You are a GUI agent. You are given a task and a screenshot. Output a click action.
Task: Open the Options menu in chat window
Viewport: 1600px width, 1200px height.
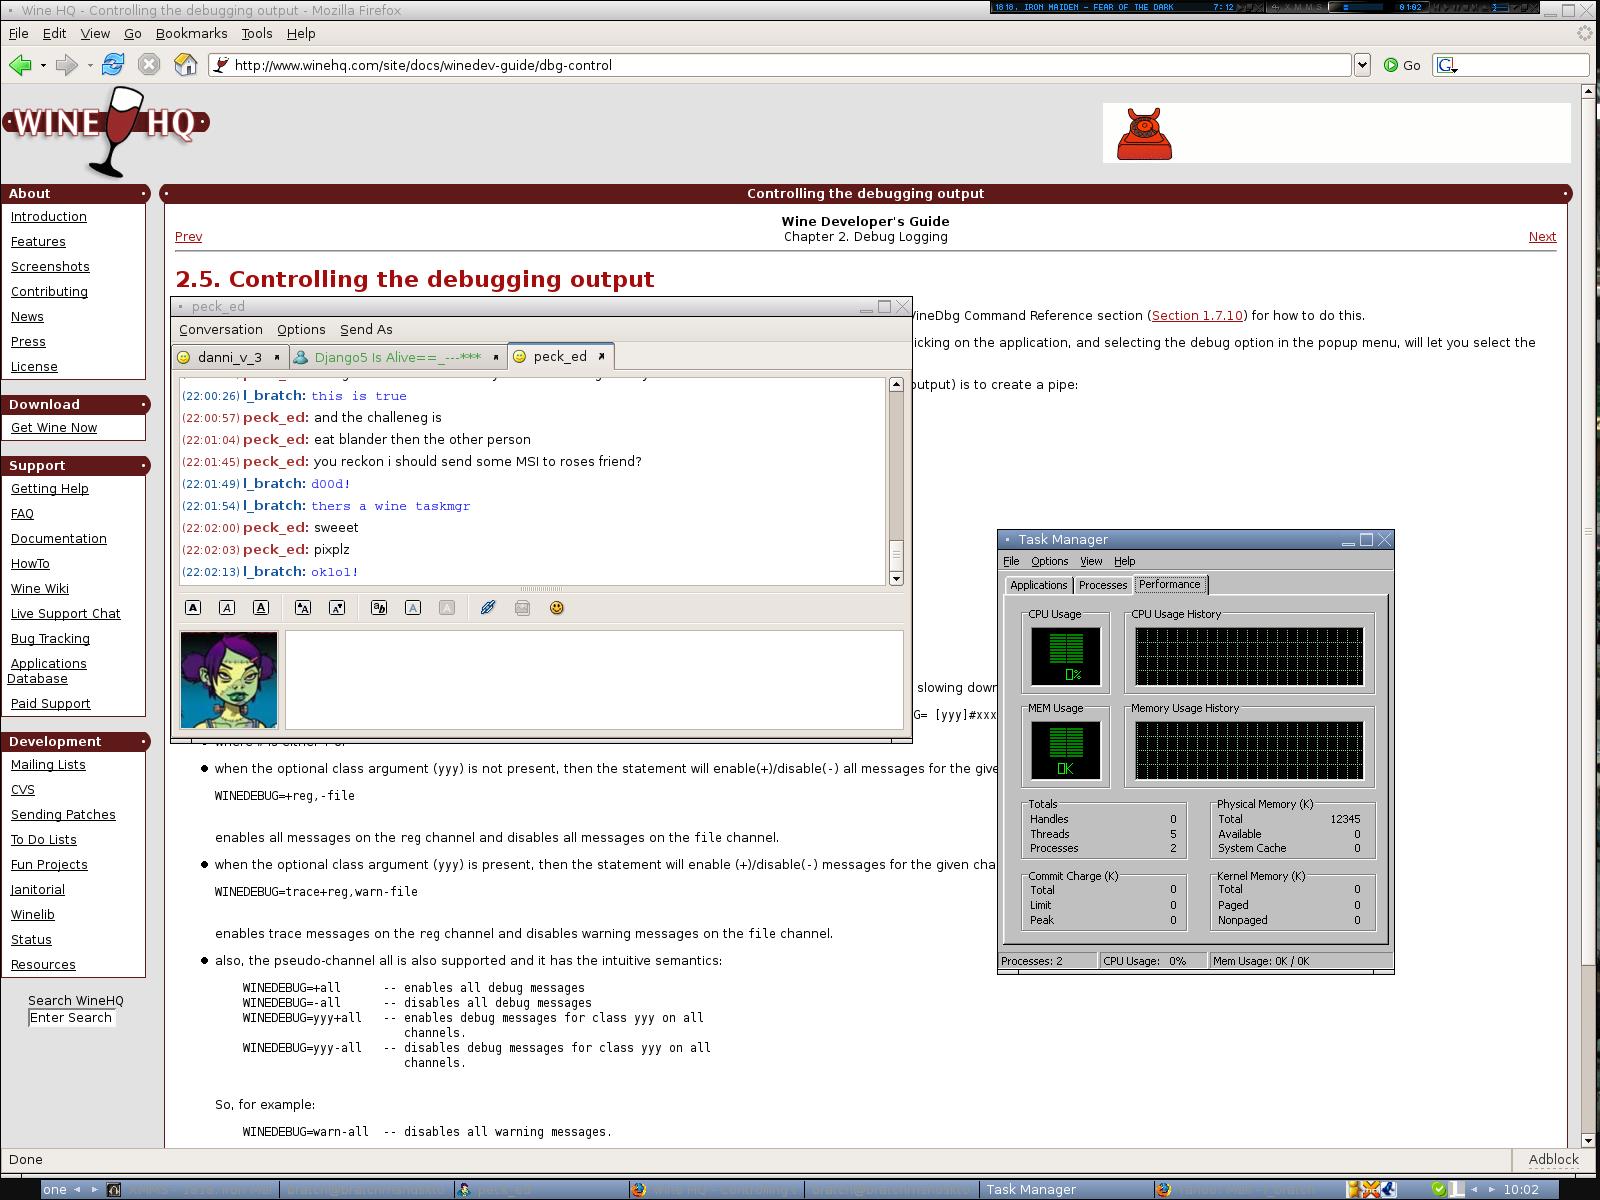301,329
